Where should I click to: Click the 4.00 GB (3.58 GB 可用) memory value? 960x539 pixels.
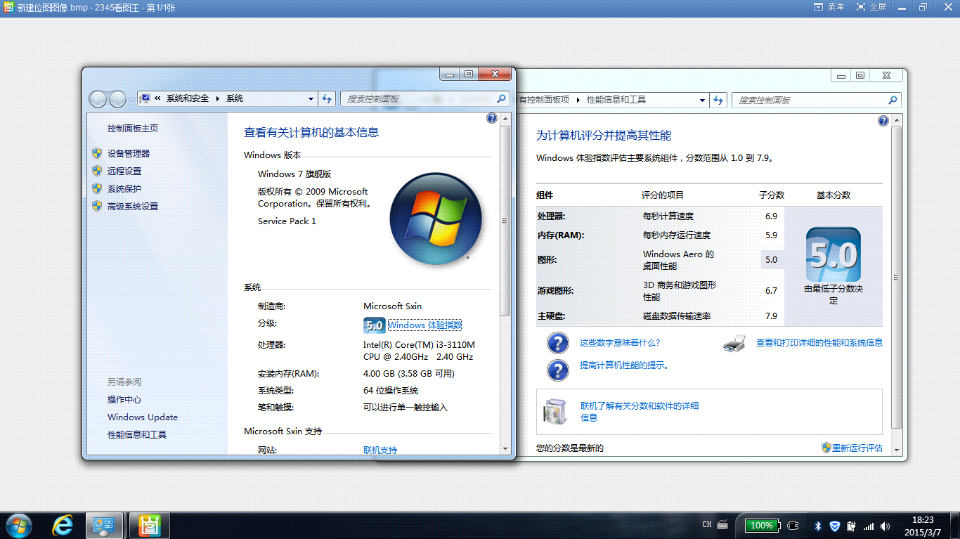[x=409, y=374]
